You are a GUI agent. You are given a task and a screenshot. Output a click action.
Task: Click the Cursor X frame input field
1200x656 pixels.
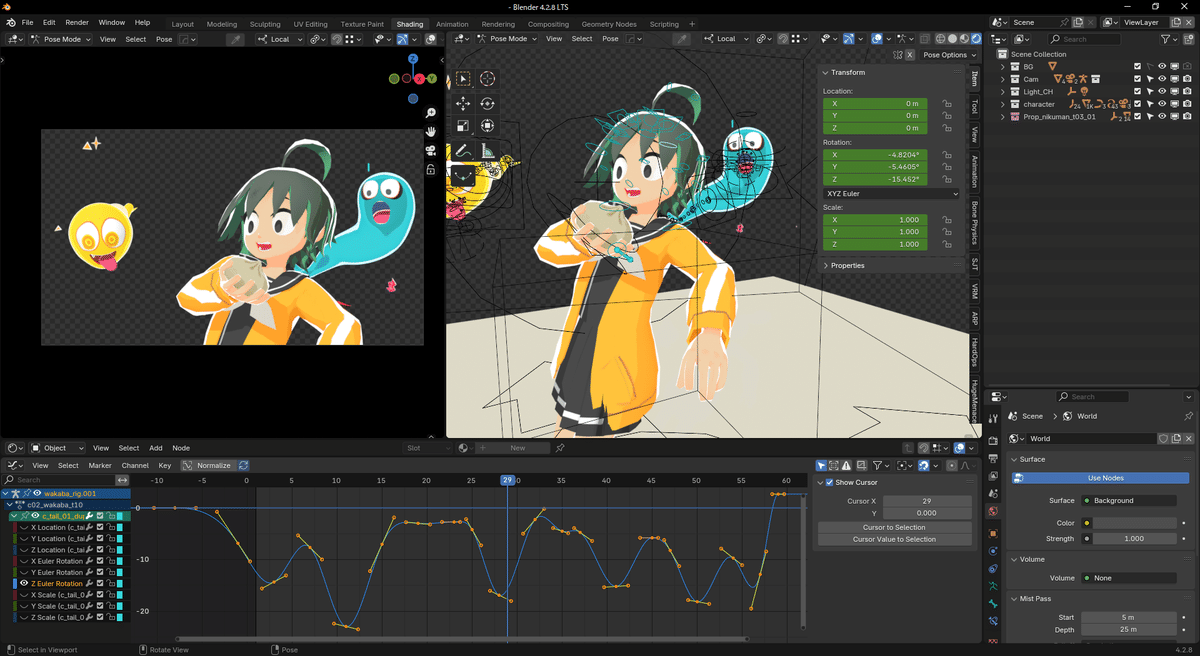point(926,500)
